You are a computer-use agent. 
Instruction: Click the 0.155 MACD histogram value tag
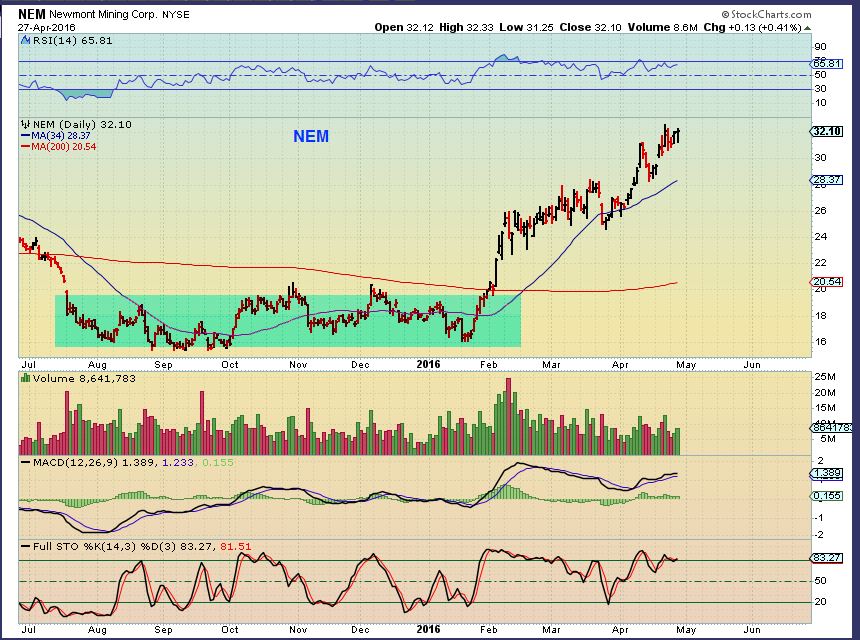click(x=827, y=496)
